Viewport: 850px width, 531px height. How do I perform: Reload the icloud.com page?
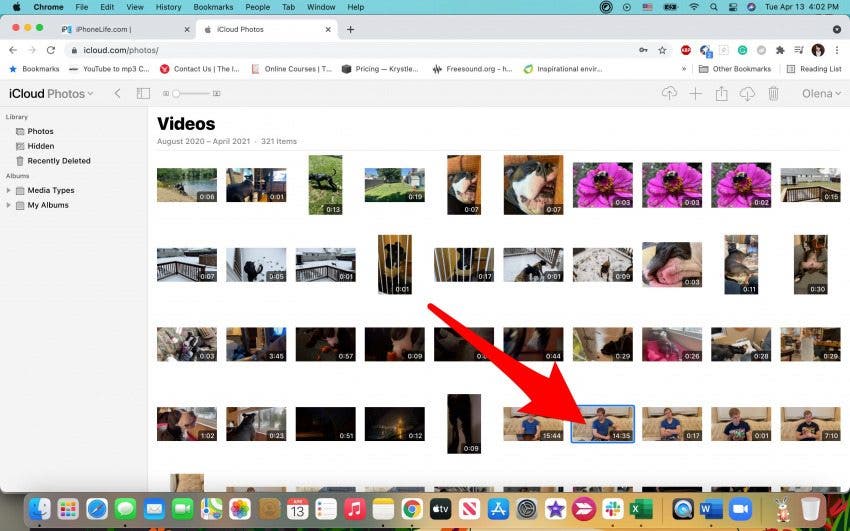(x=51, y=50)
